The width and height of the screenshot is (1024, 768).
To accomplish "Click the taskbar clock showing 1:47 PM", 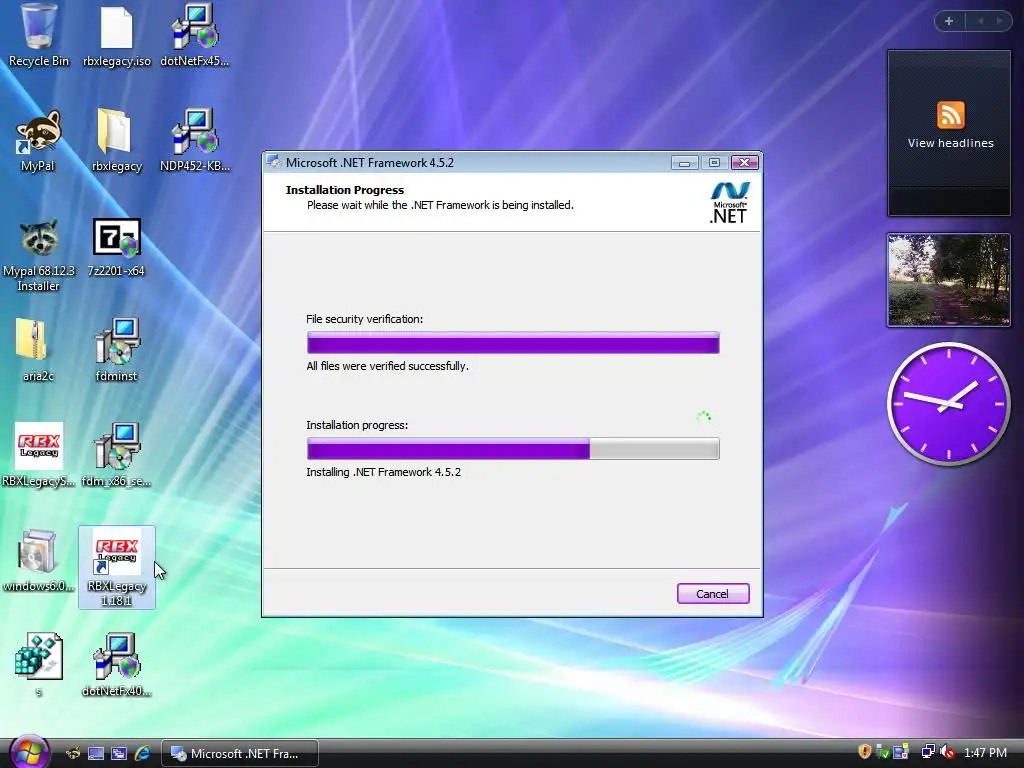I will [985, 753].
